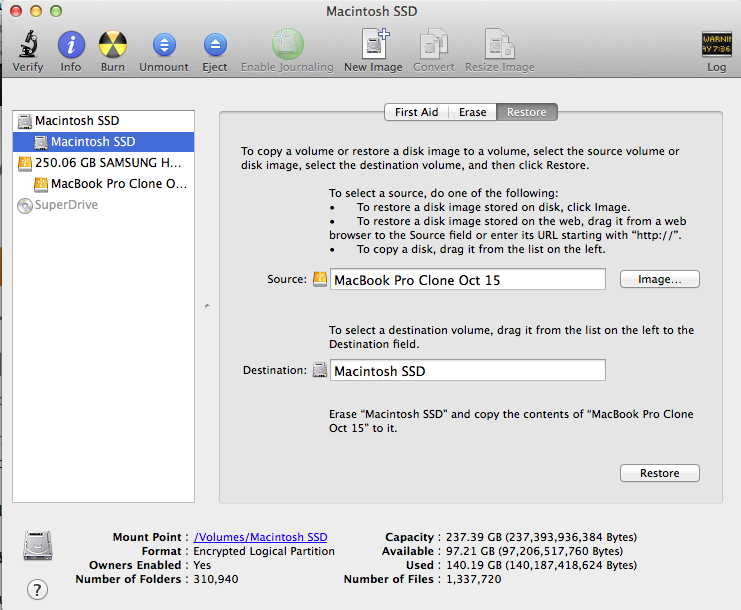Viewport: 741px width, 610px height.
Task: Click the Used value '140.19 GB'
Action: 474,565
